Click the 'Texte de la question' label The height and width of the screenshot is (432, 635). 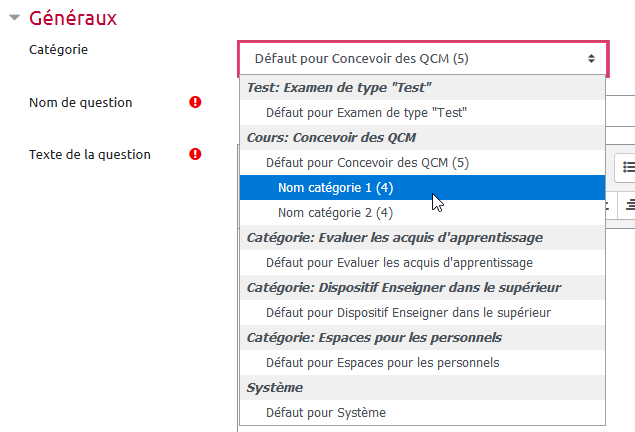click(90, 154)
